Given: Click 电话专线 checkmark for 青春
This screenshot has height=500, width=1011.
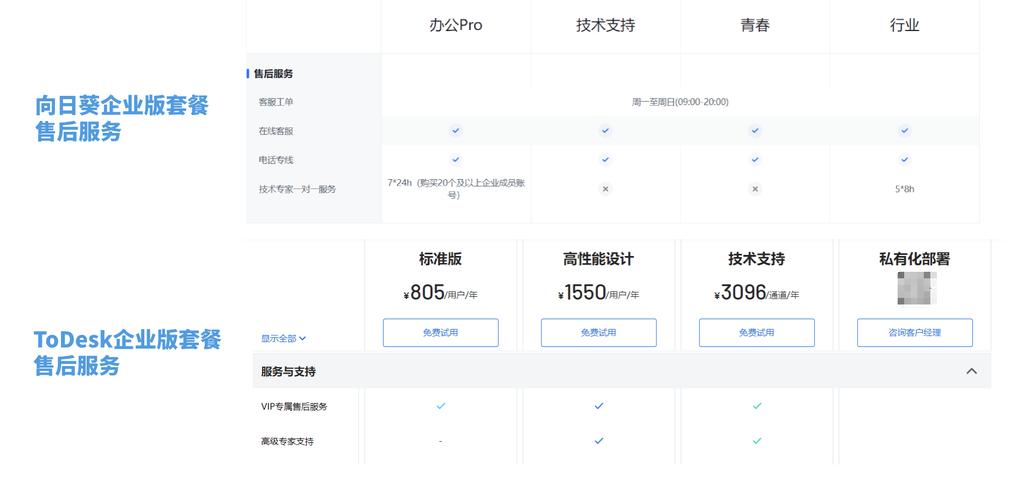Looking at the screenshot, I should (755, 159).
